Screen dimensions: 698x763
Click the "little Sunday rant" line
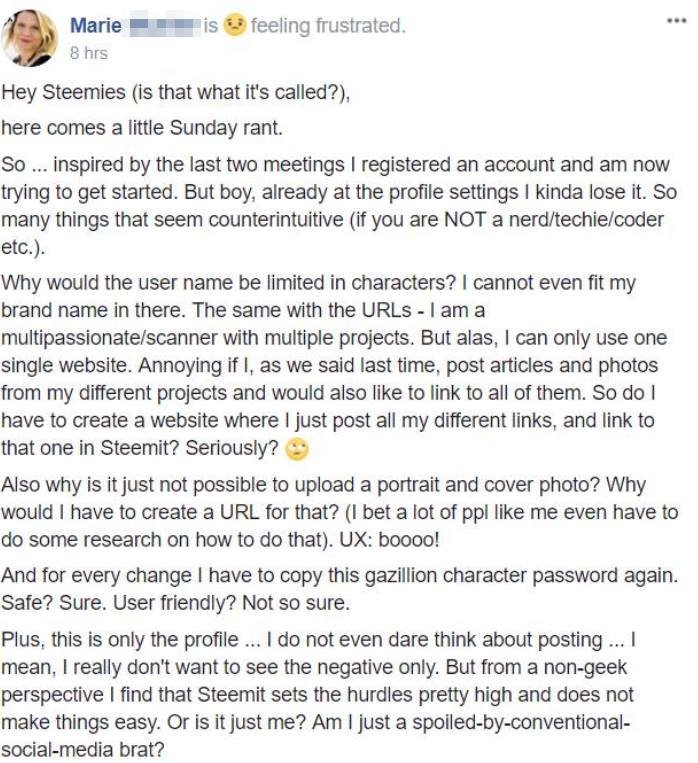point(142,128)
